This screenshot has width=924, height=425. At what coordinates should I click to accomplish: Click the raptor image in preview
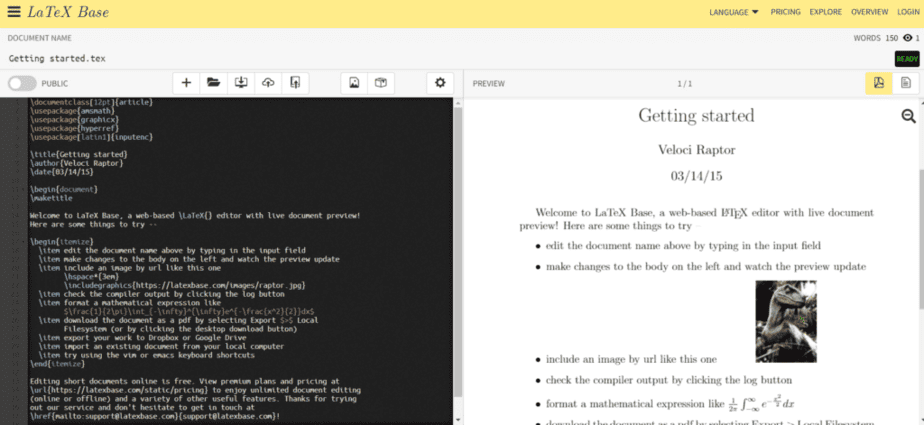tap(786, 321)
